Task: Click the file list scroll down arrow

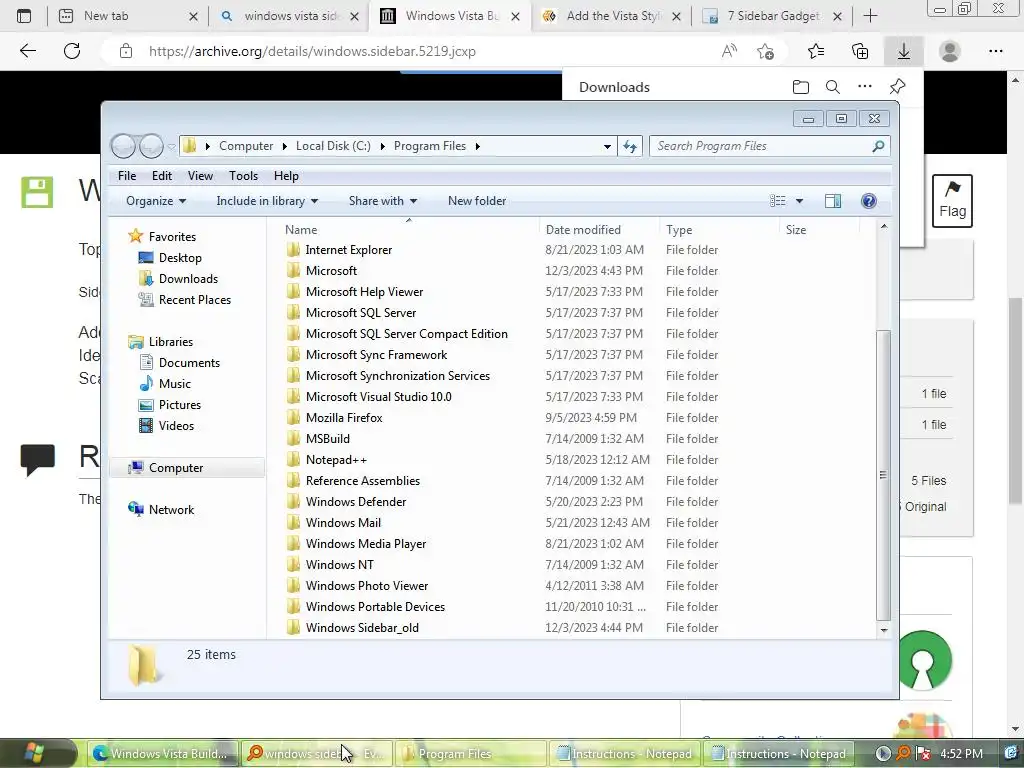Action: coord(884,630)
